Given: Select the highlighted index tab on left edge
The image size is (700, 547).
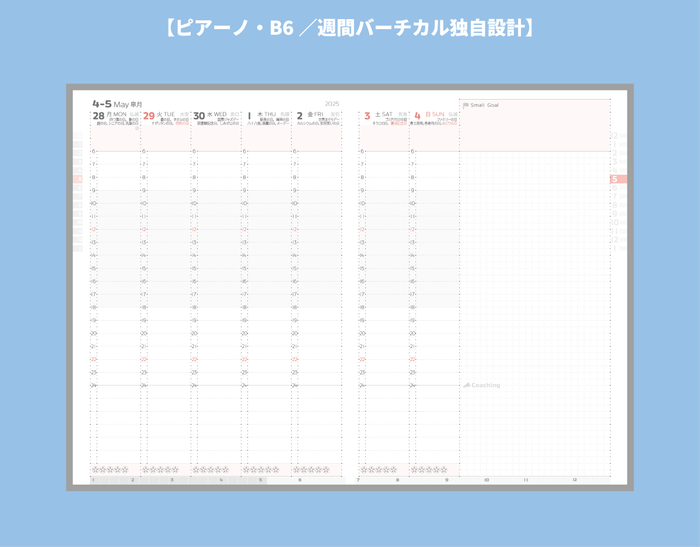Looking at the screenshot, I should coord(78,179).
